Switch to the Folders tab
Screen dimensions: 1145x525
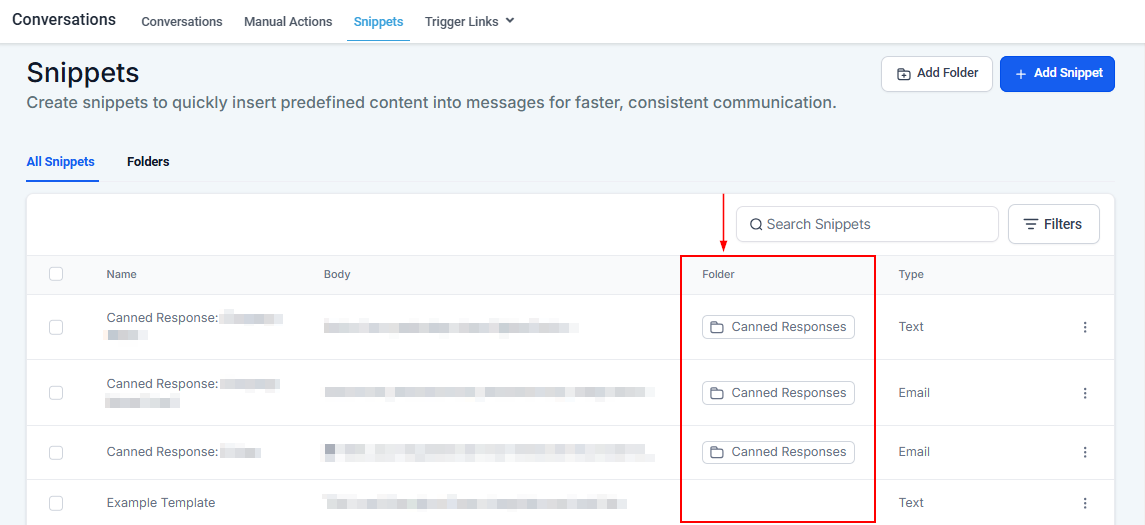148,161
